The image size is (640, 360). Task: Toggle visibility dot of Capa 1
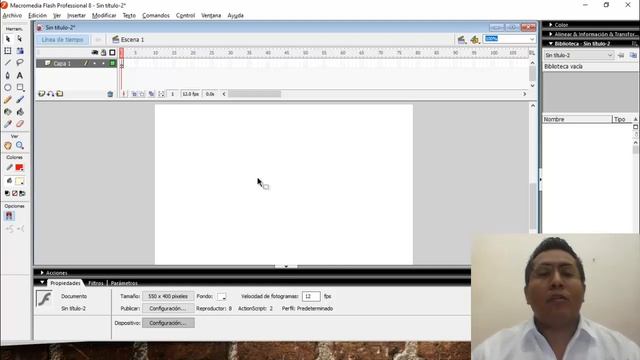pos(95,63)
